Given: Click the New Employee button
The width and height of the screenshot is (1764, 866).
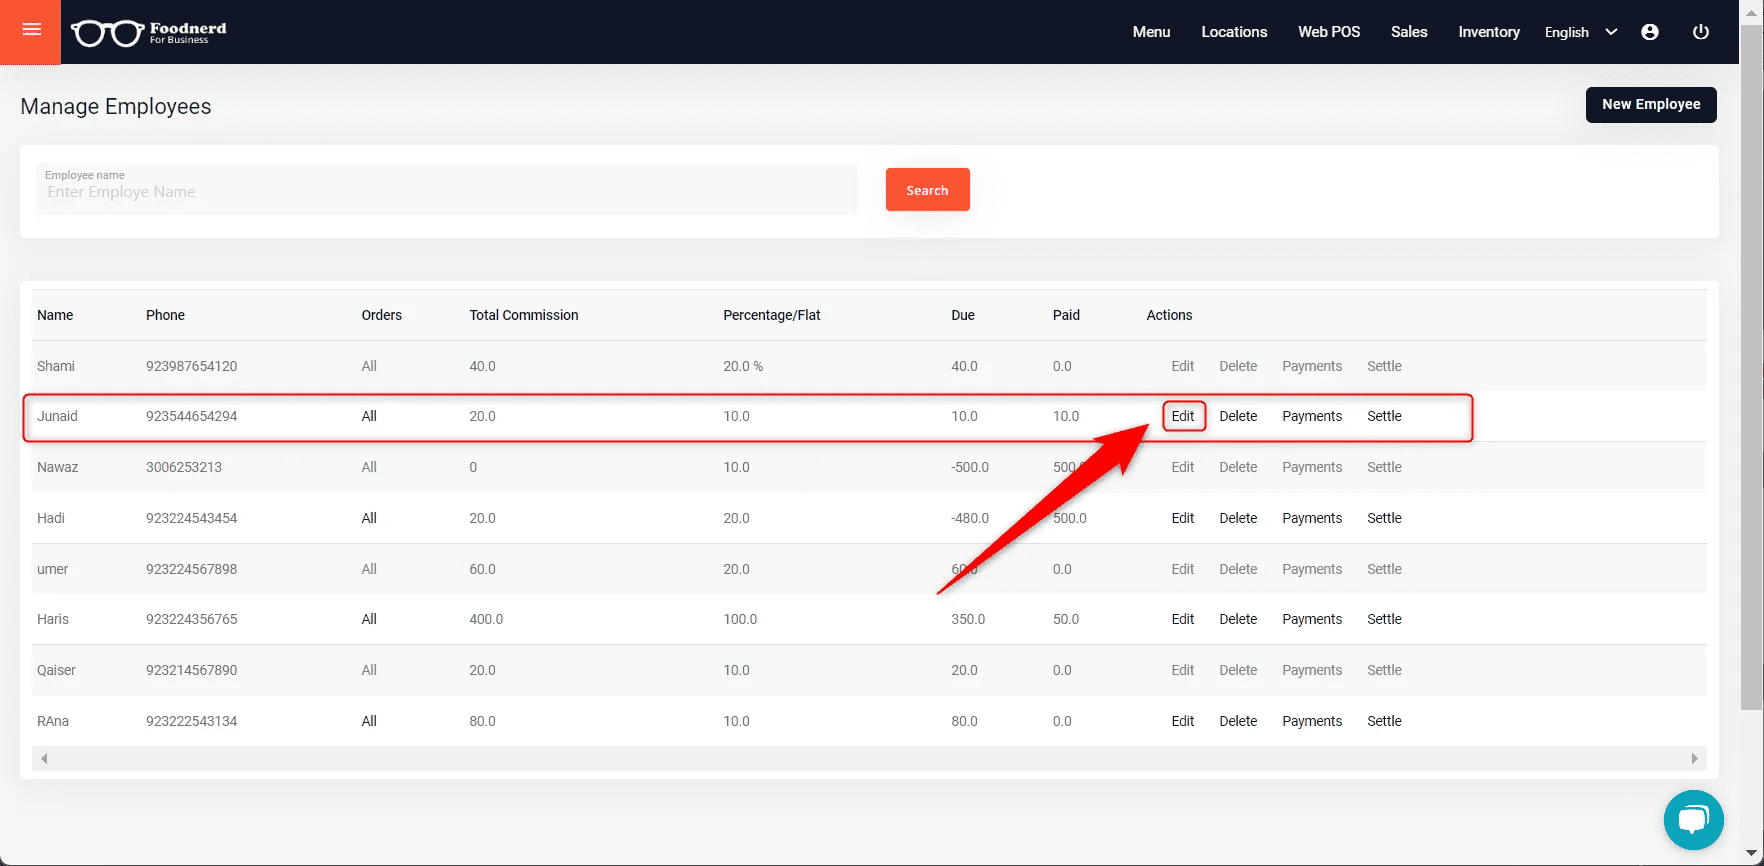Looking at the screenshot, I should click(1651, 104).
